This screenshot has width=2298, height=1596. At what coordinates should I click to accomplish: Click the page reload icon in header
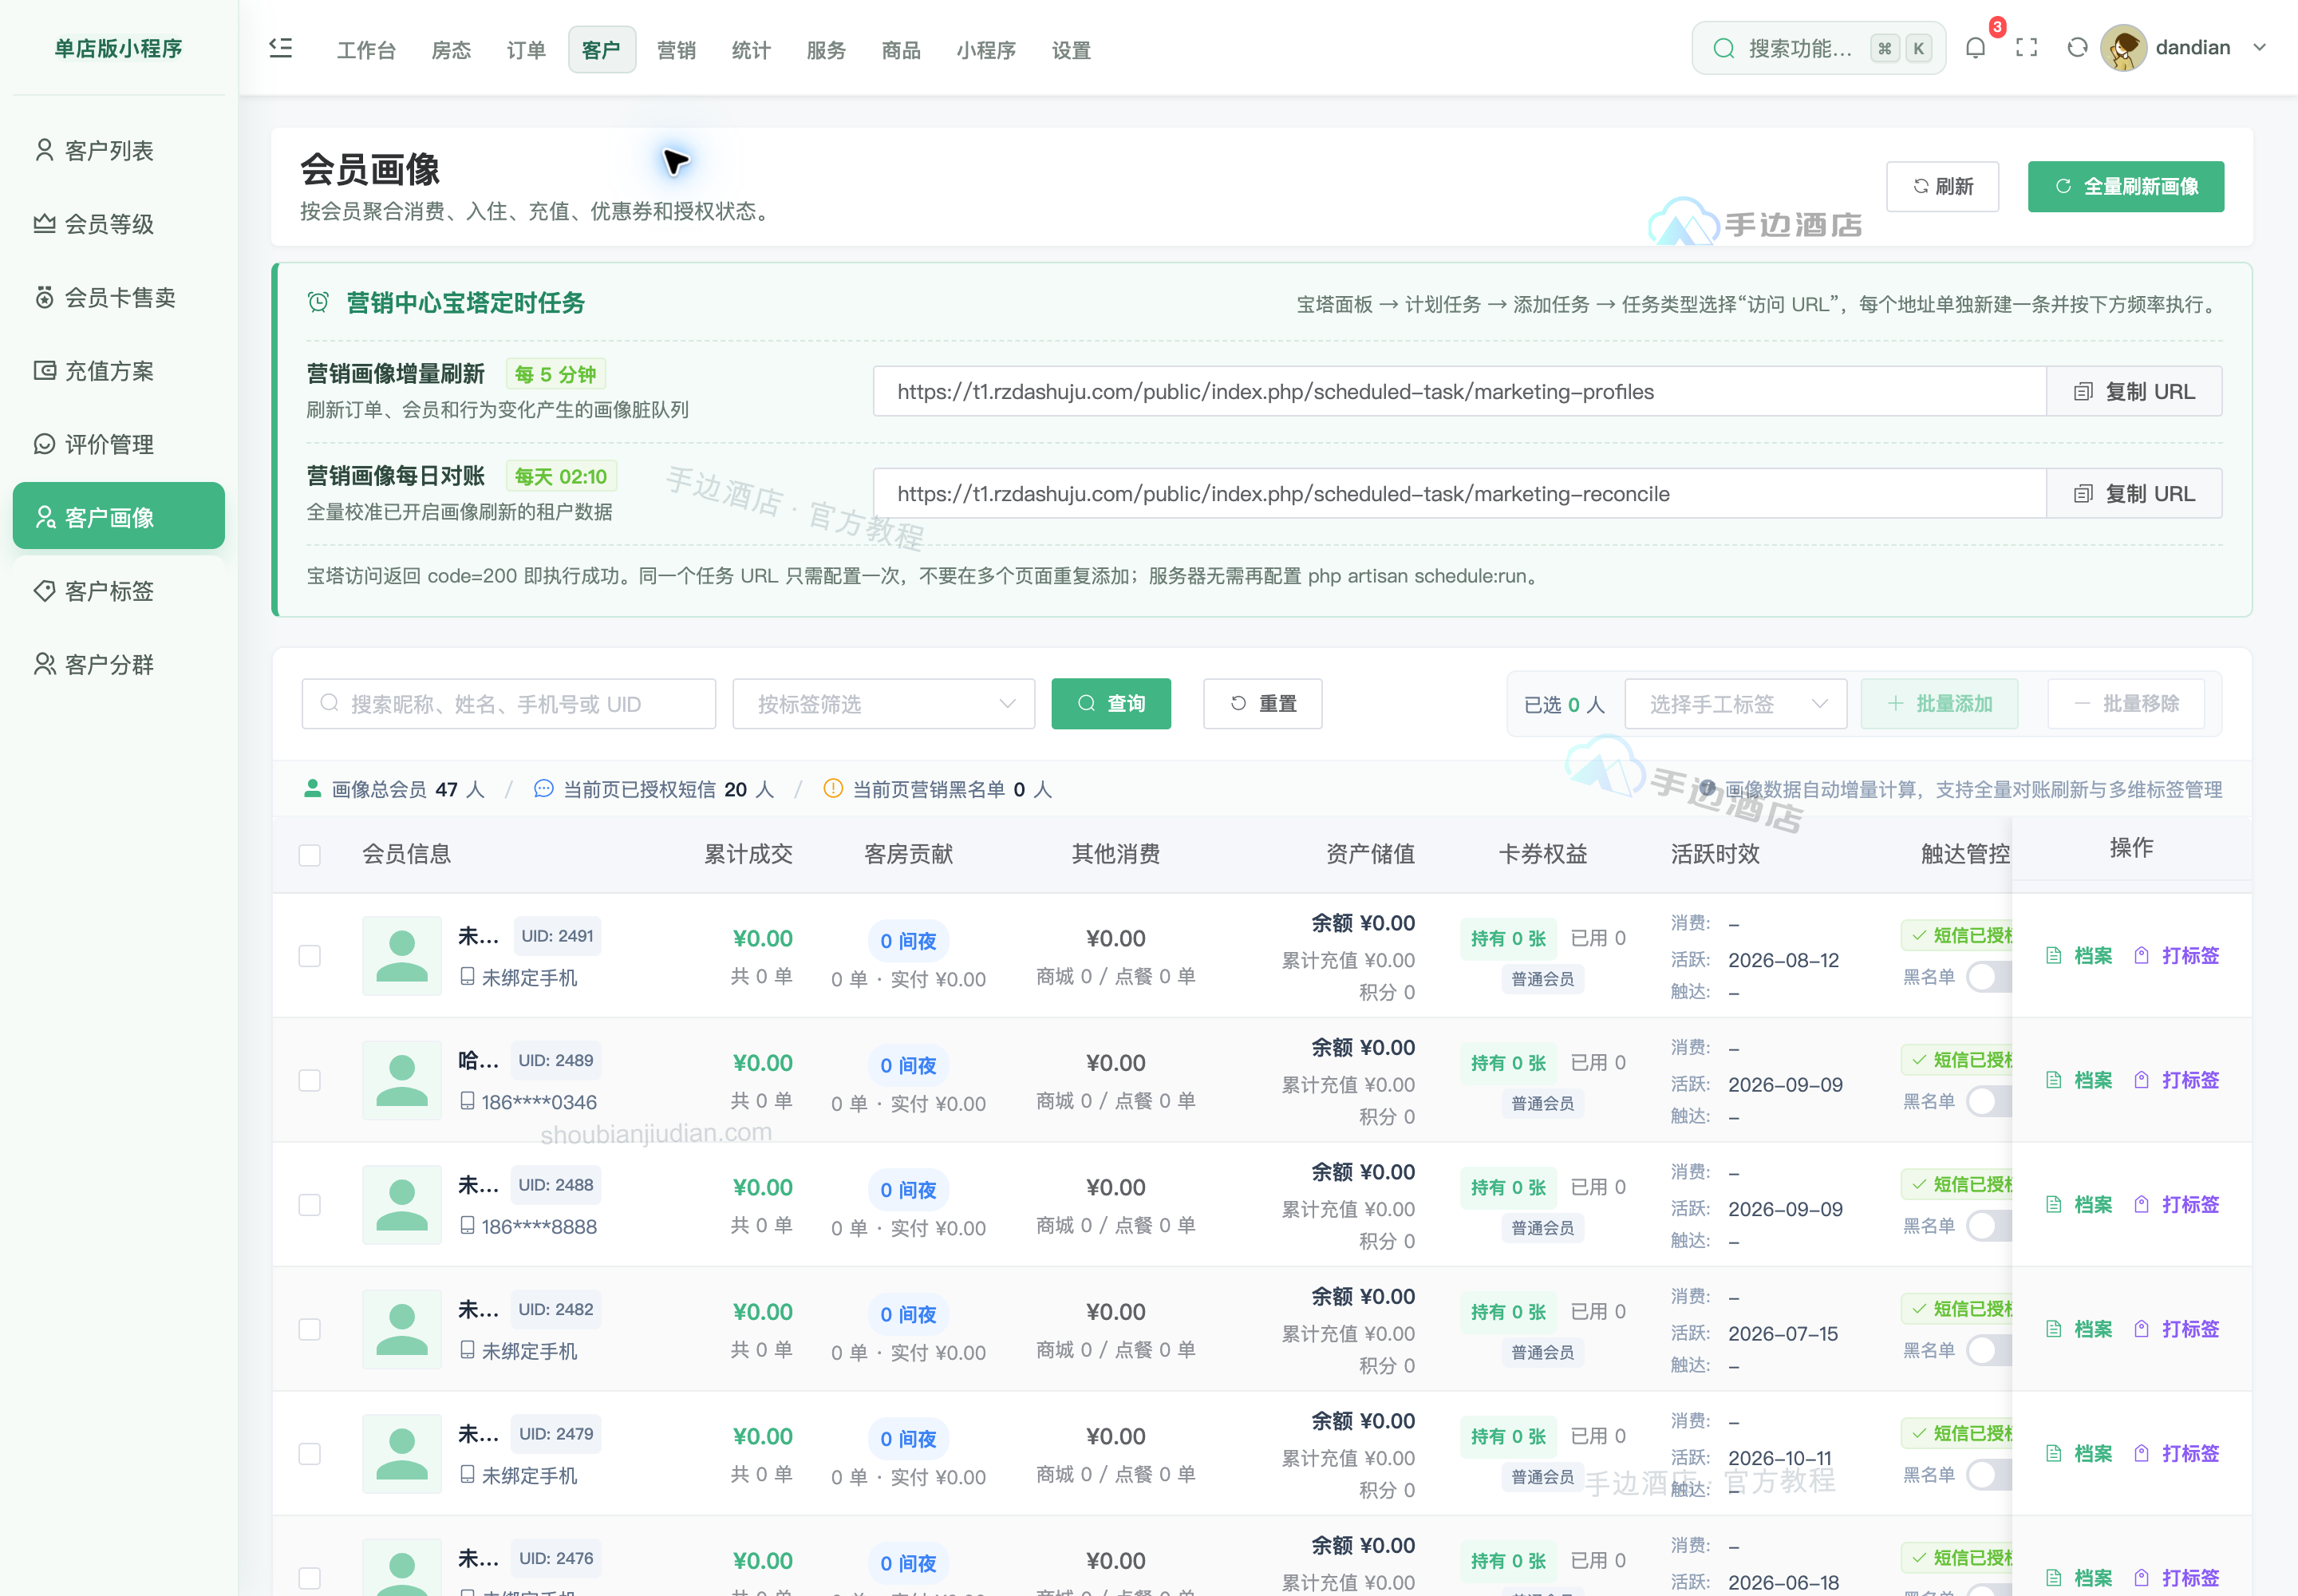[2077, 48]
